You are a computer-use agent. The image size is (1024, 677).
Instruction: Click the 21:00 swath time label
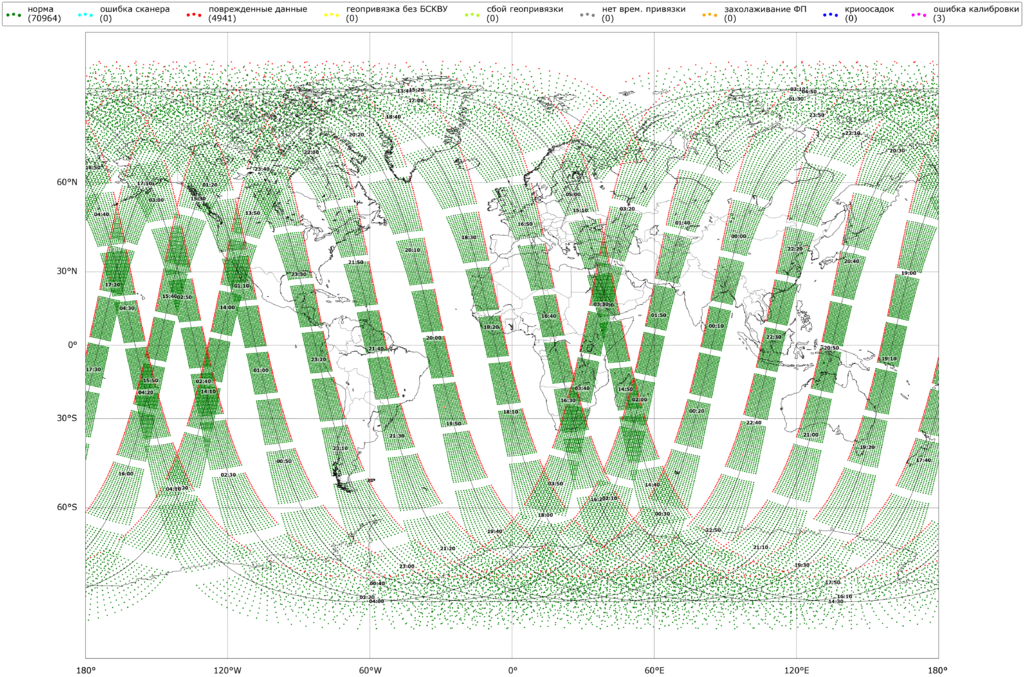pyautogui.click(x=810, y=435)
